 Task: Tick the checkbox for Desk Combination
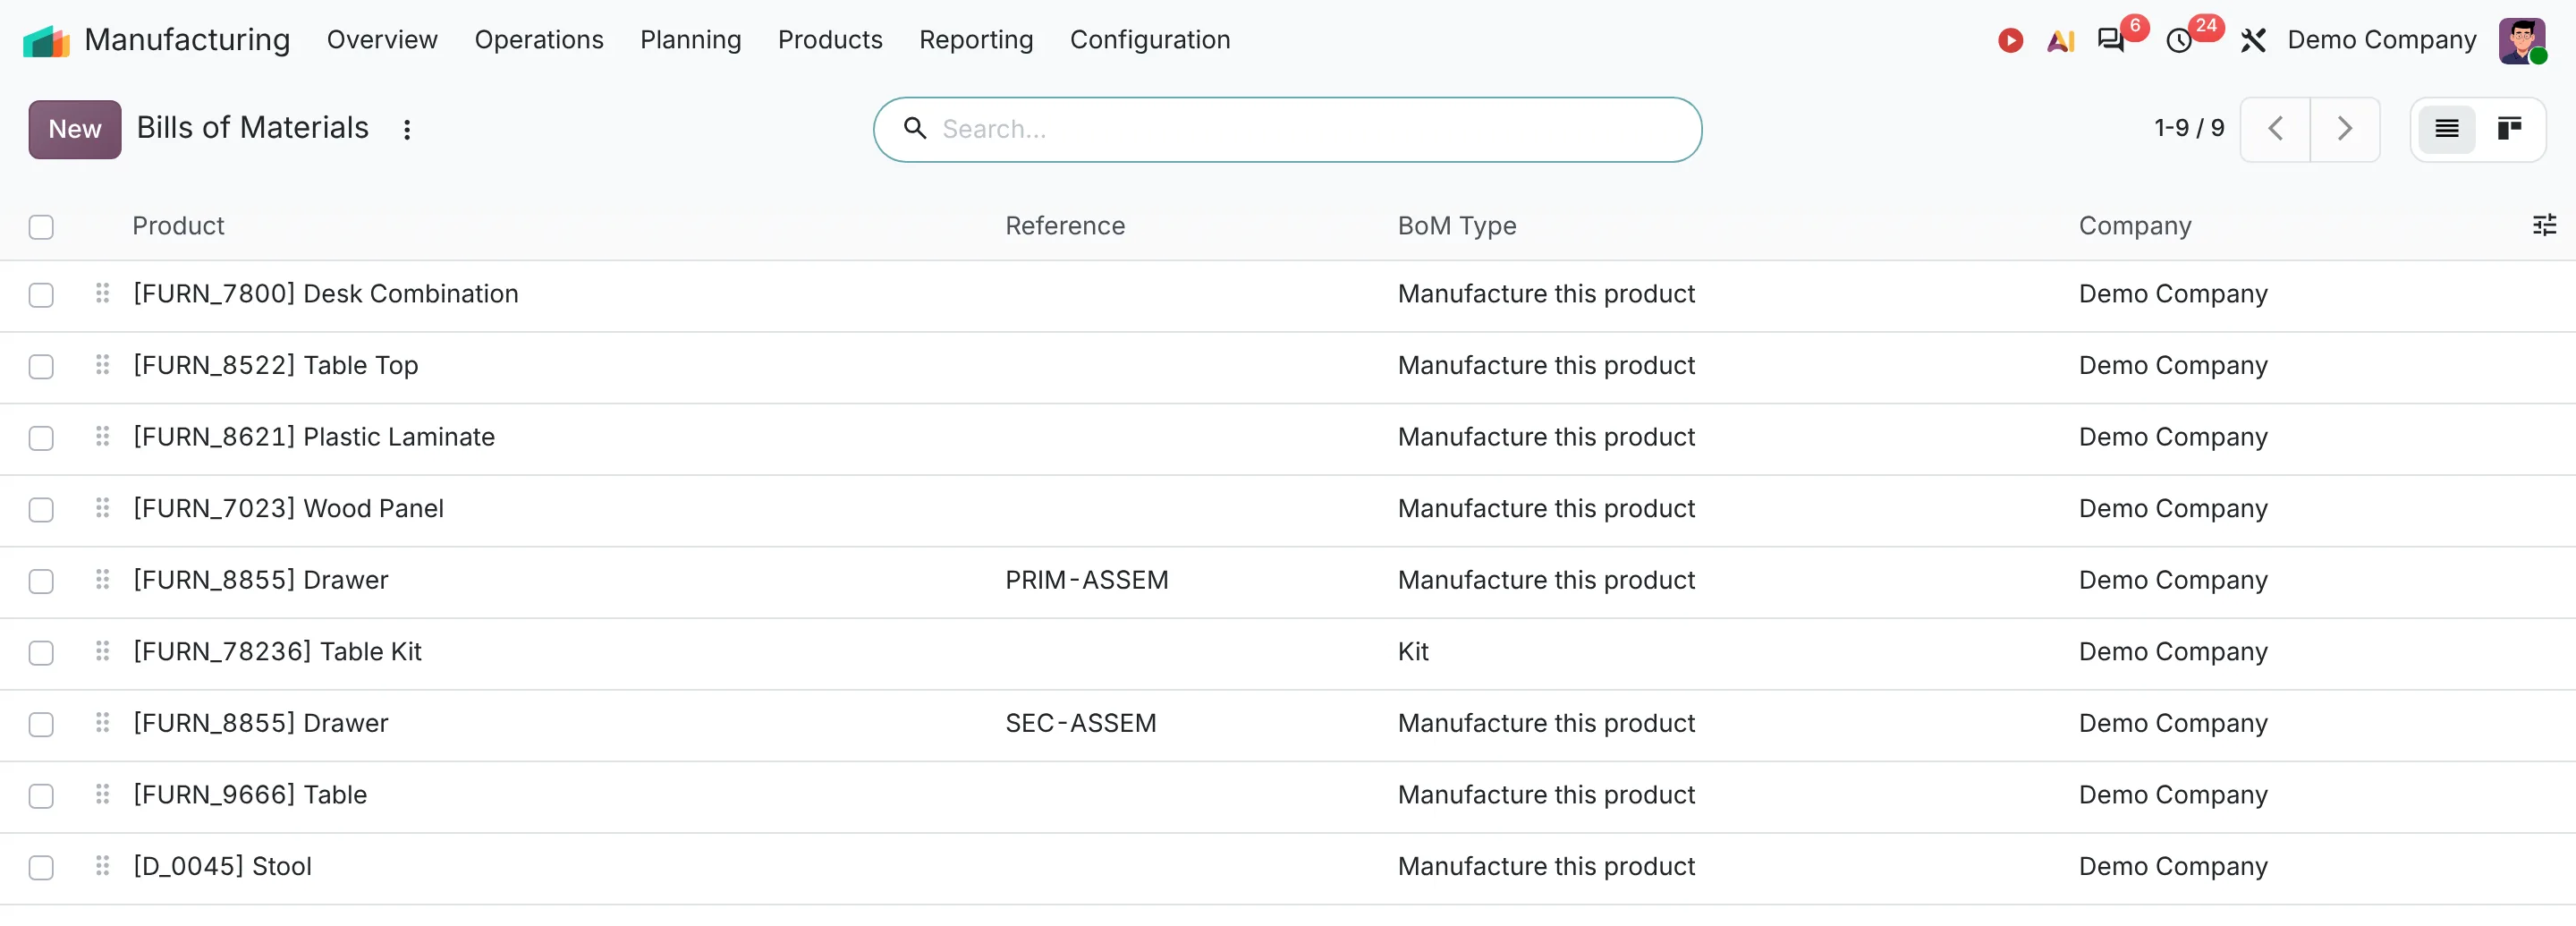[41, 295]
